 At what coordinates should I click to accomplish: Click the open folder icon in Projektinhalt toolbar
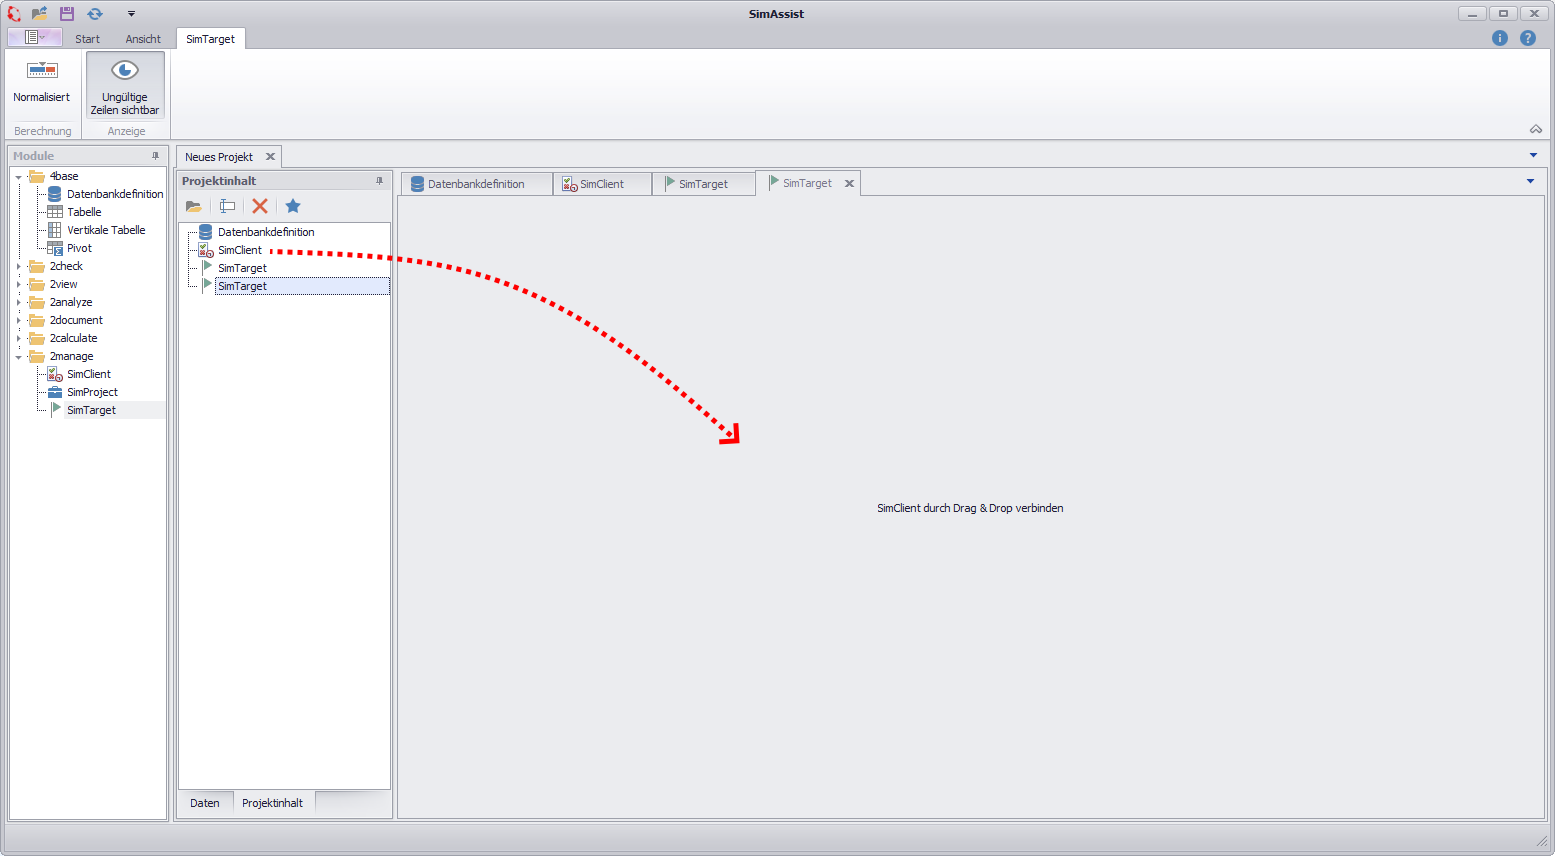pyautogui.click(x=194, y=206)
